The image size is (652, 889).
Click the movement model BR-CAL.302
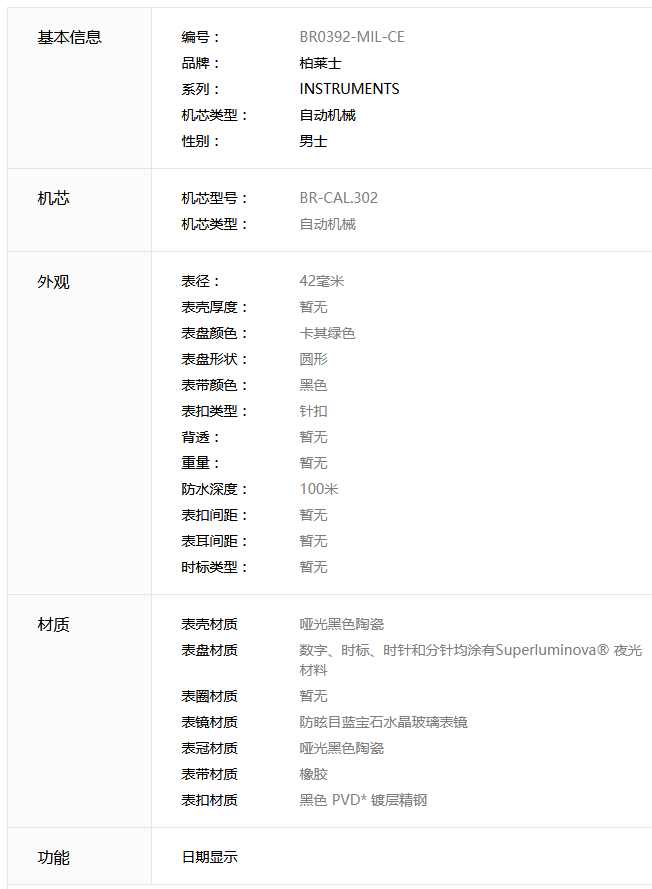click(x=338, y=198)
